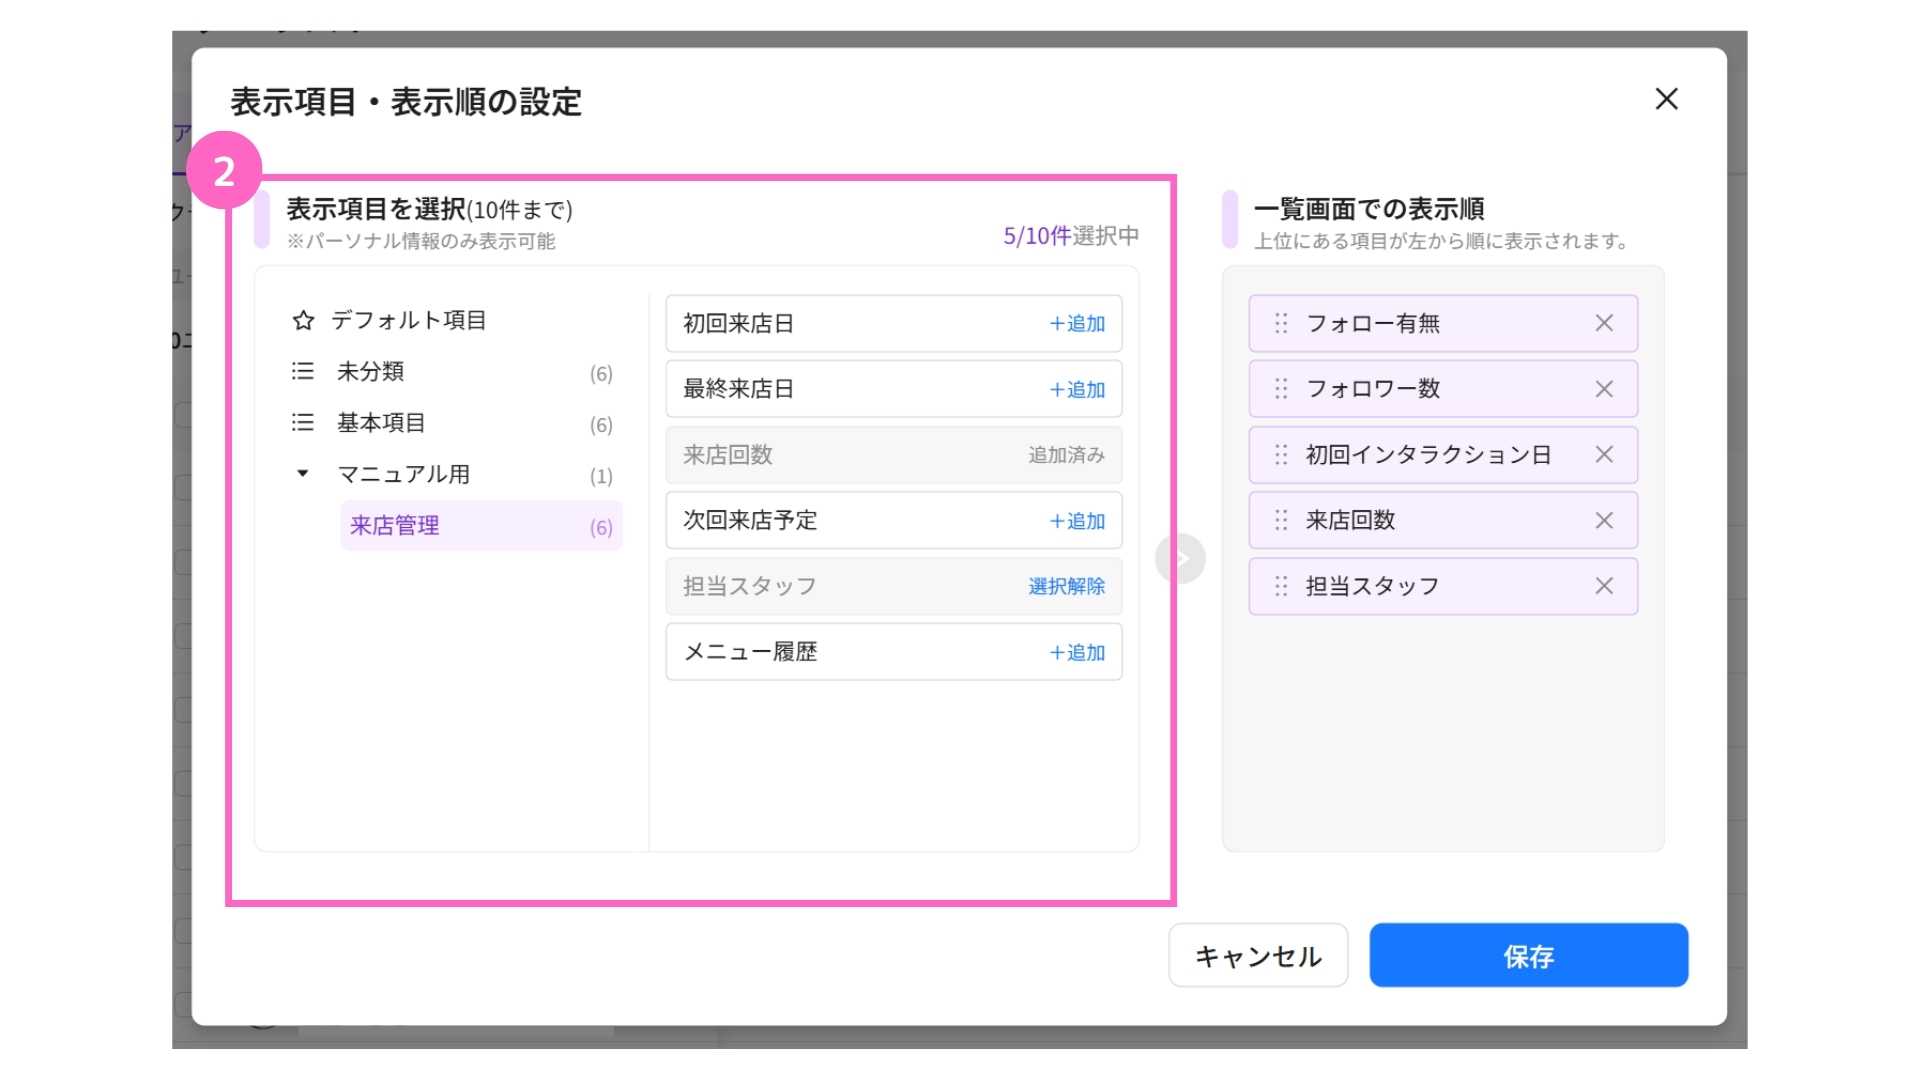
Task: Grab drag handle of フォロー有無
Action: click(x=1281, y=323)
